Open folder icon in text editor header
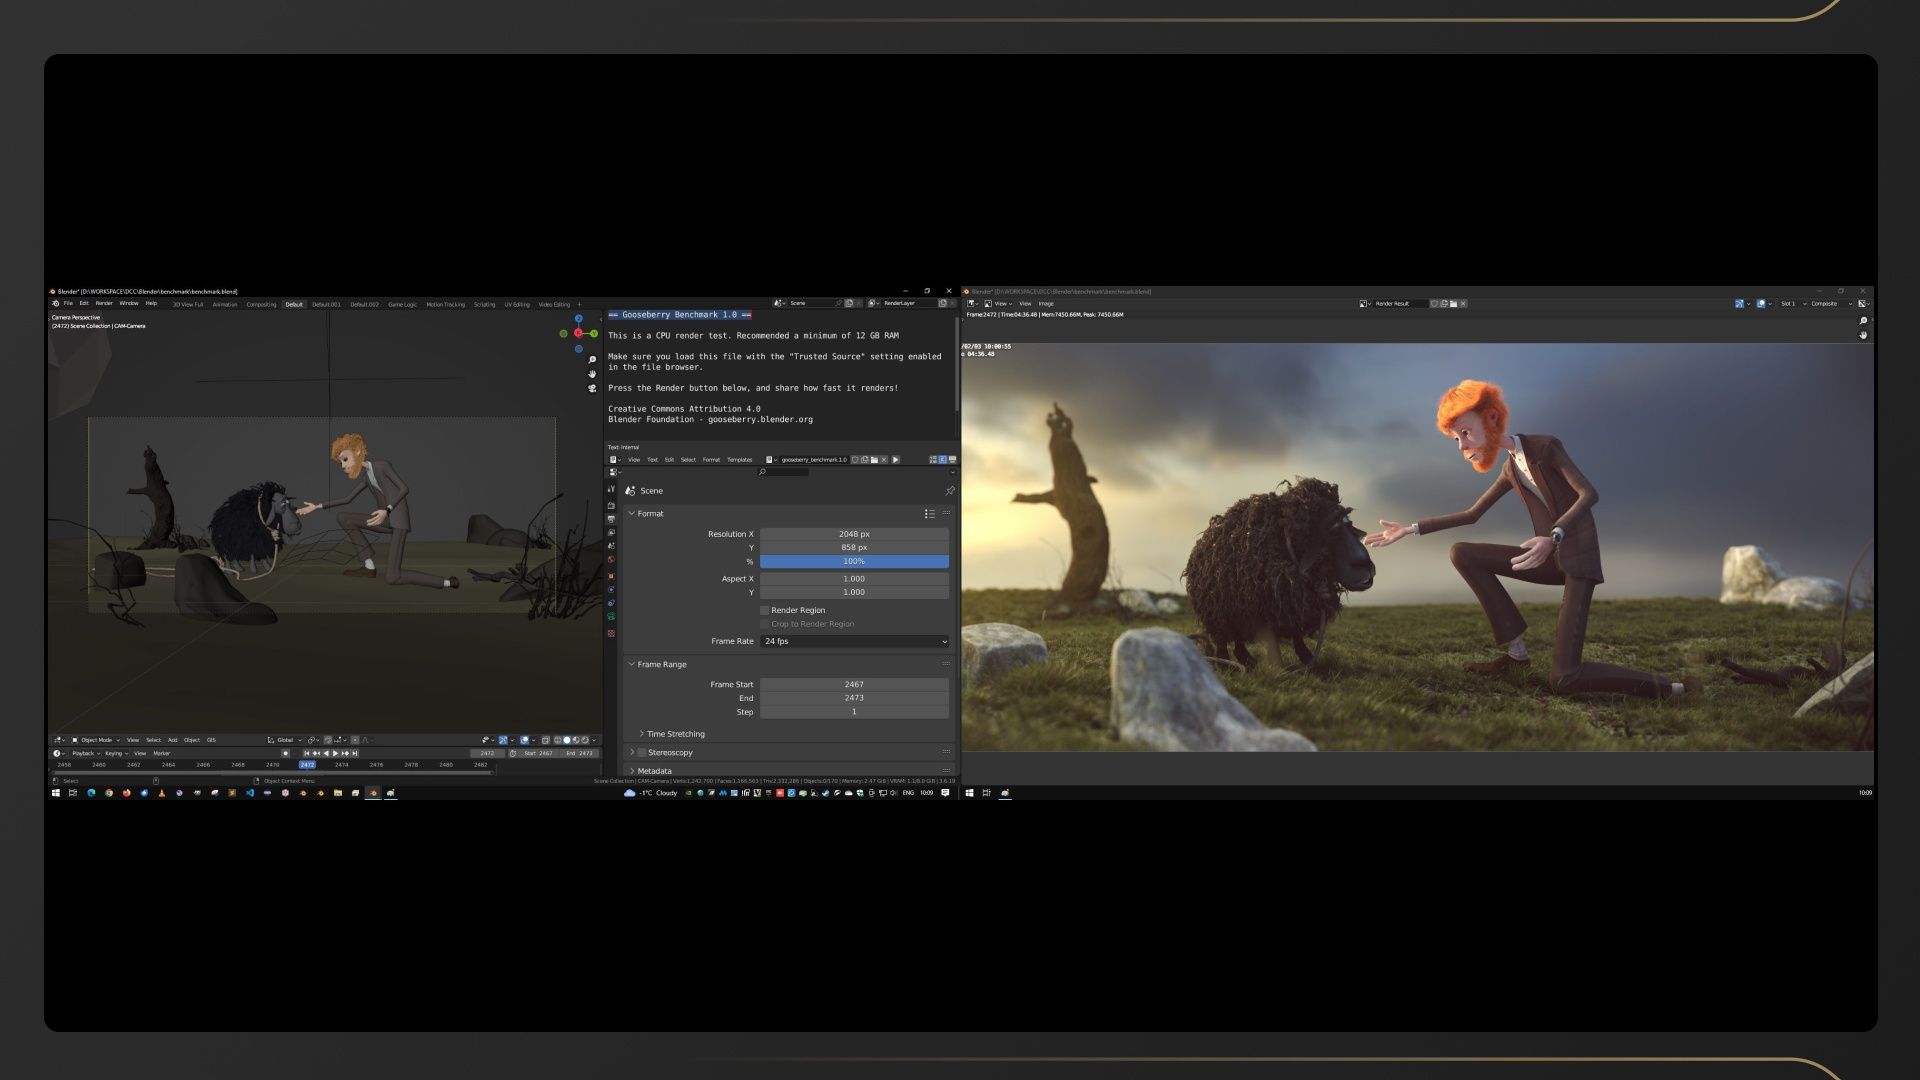The height and width of the screenshot is (1080, 1920). [x=874, y=460]
